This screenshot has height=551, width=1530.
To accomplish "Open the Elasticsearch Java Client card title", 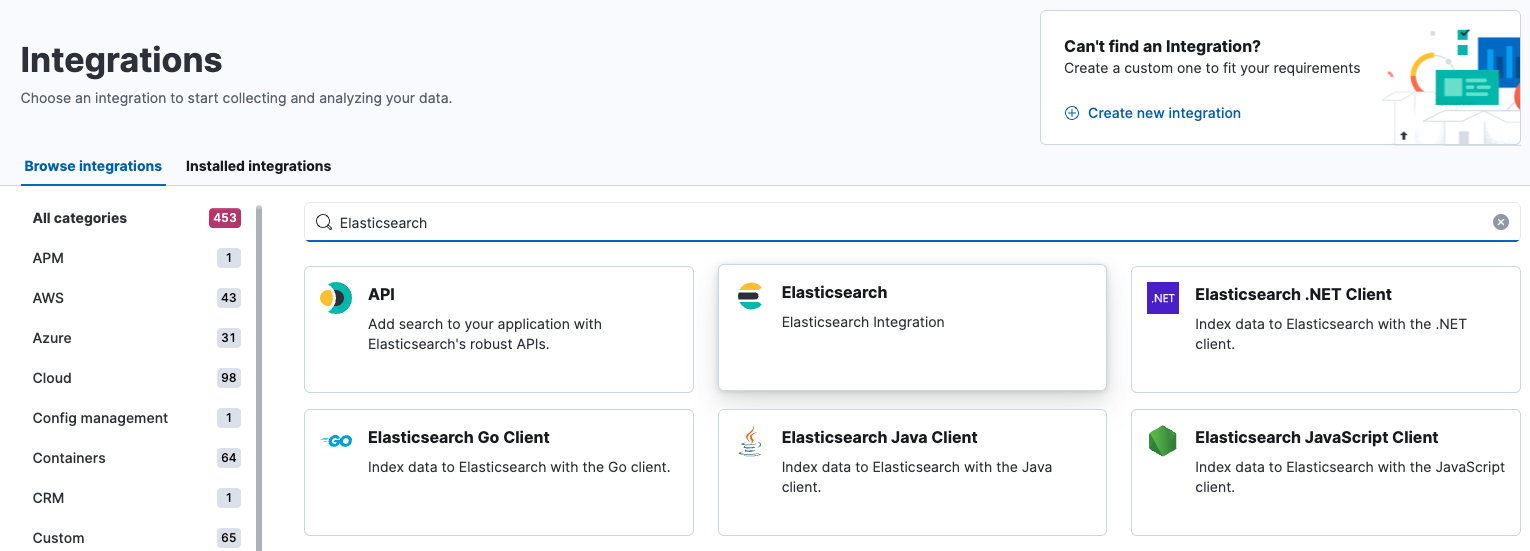I will pyautogui.click(x=880, y=437).
